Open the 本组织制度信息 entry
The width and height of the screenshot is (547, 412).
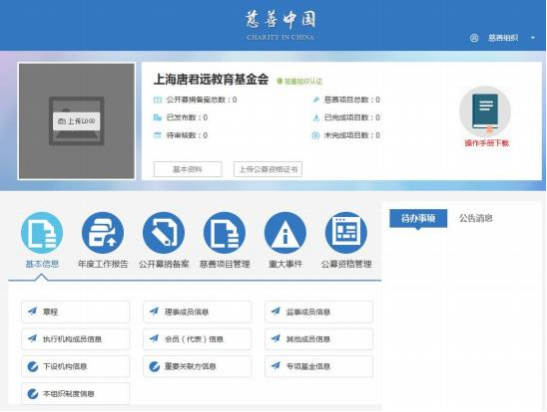(x=76, y=394)
